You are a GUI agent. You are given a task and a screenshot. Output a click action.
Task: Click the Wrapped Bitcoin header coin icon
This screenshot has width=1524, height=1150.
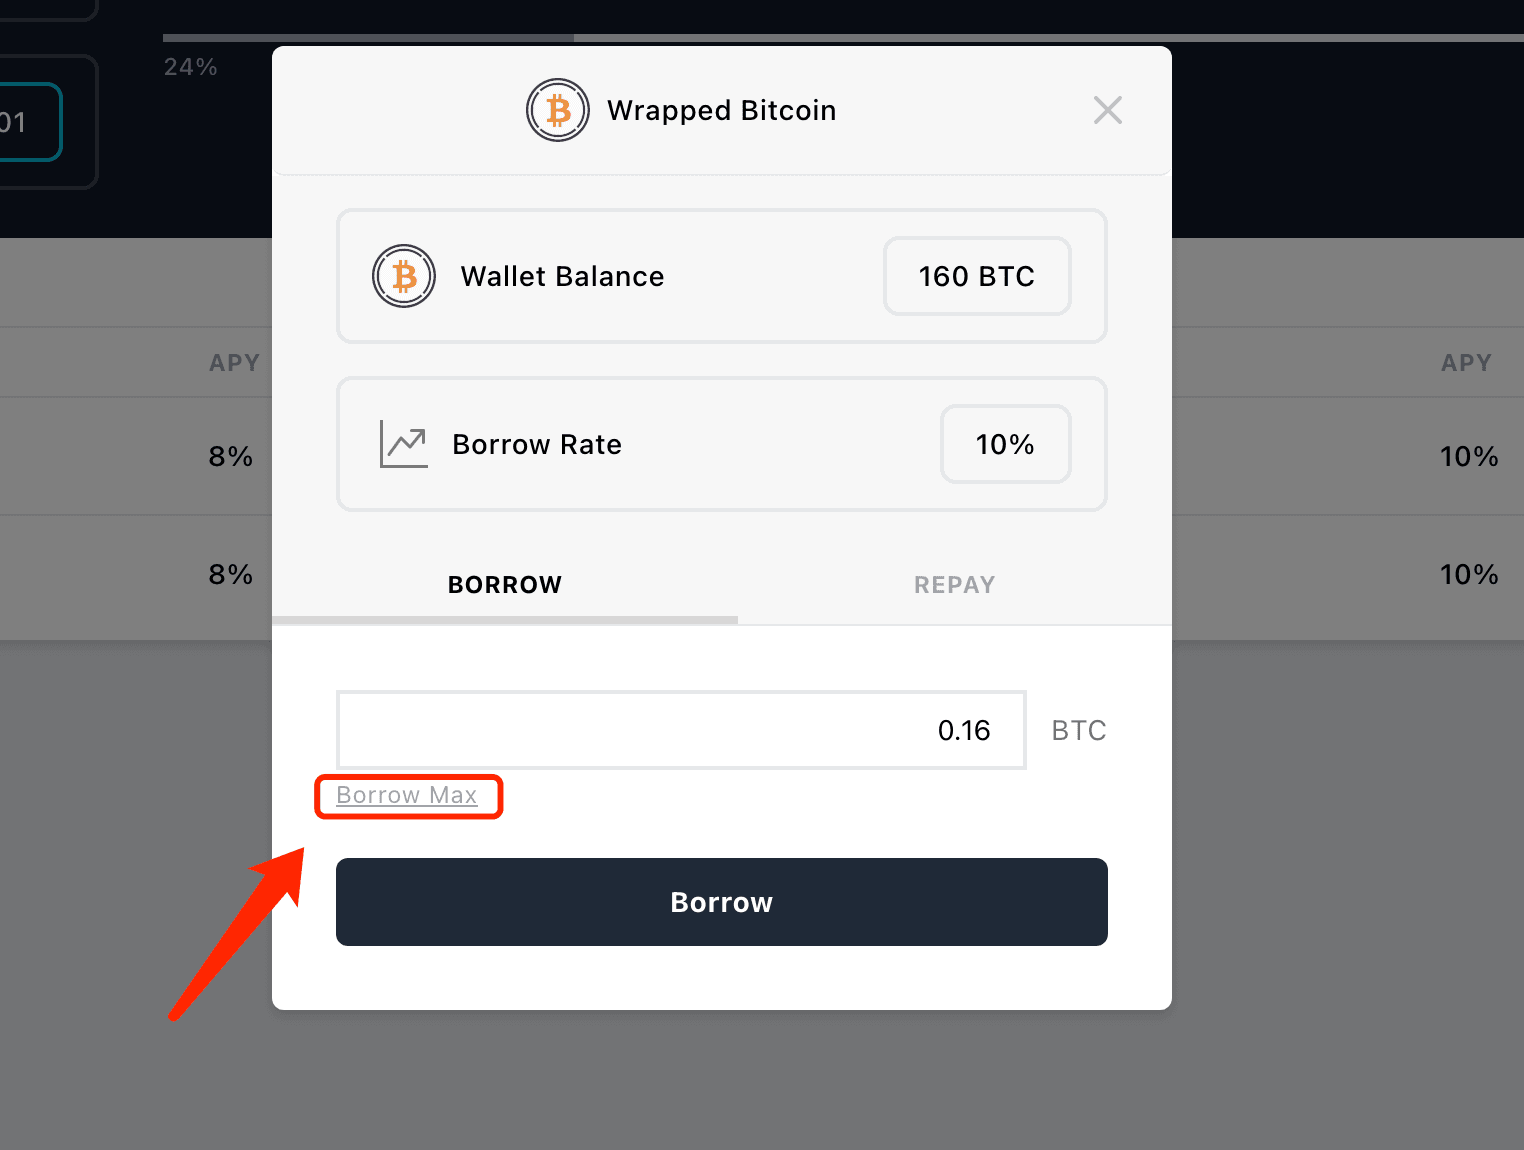pyautogui.click(x=558, y=110)
